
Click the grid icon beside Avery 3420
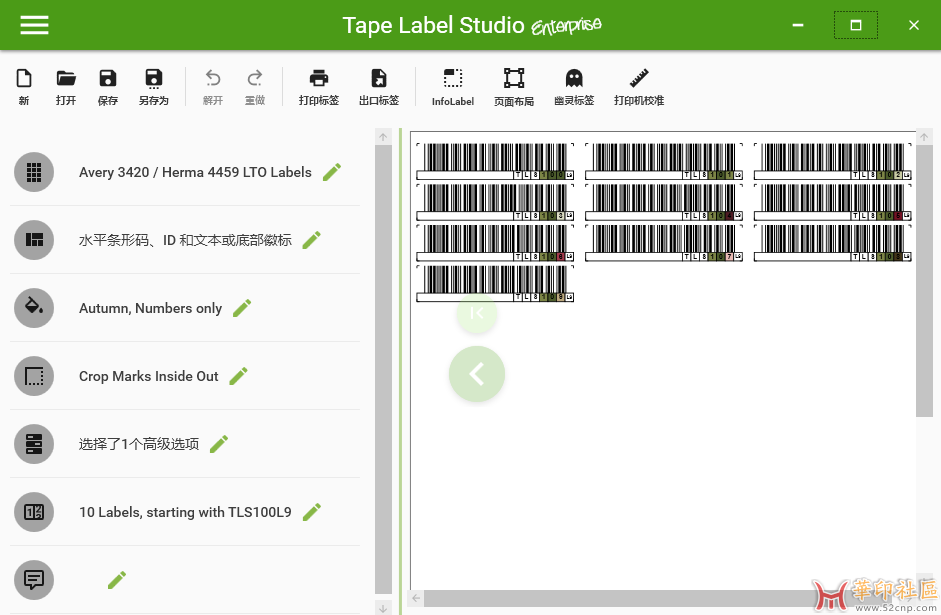tap(34, 172)
